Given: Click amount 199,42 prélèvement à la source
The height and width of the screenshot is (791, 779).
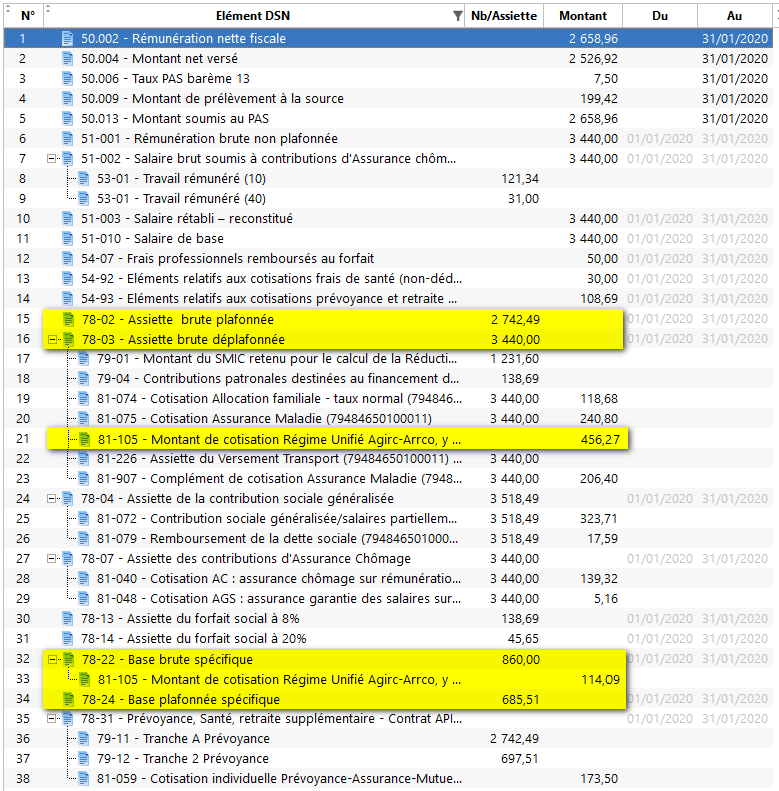Looking at the screenshot, I should [x=599, y=98].
